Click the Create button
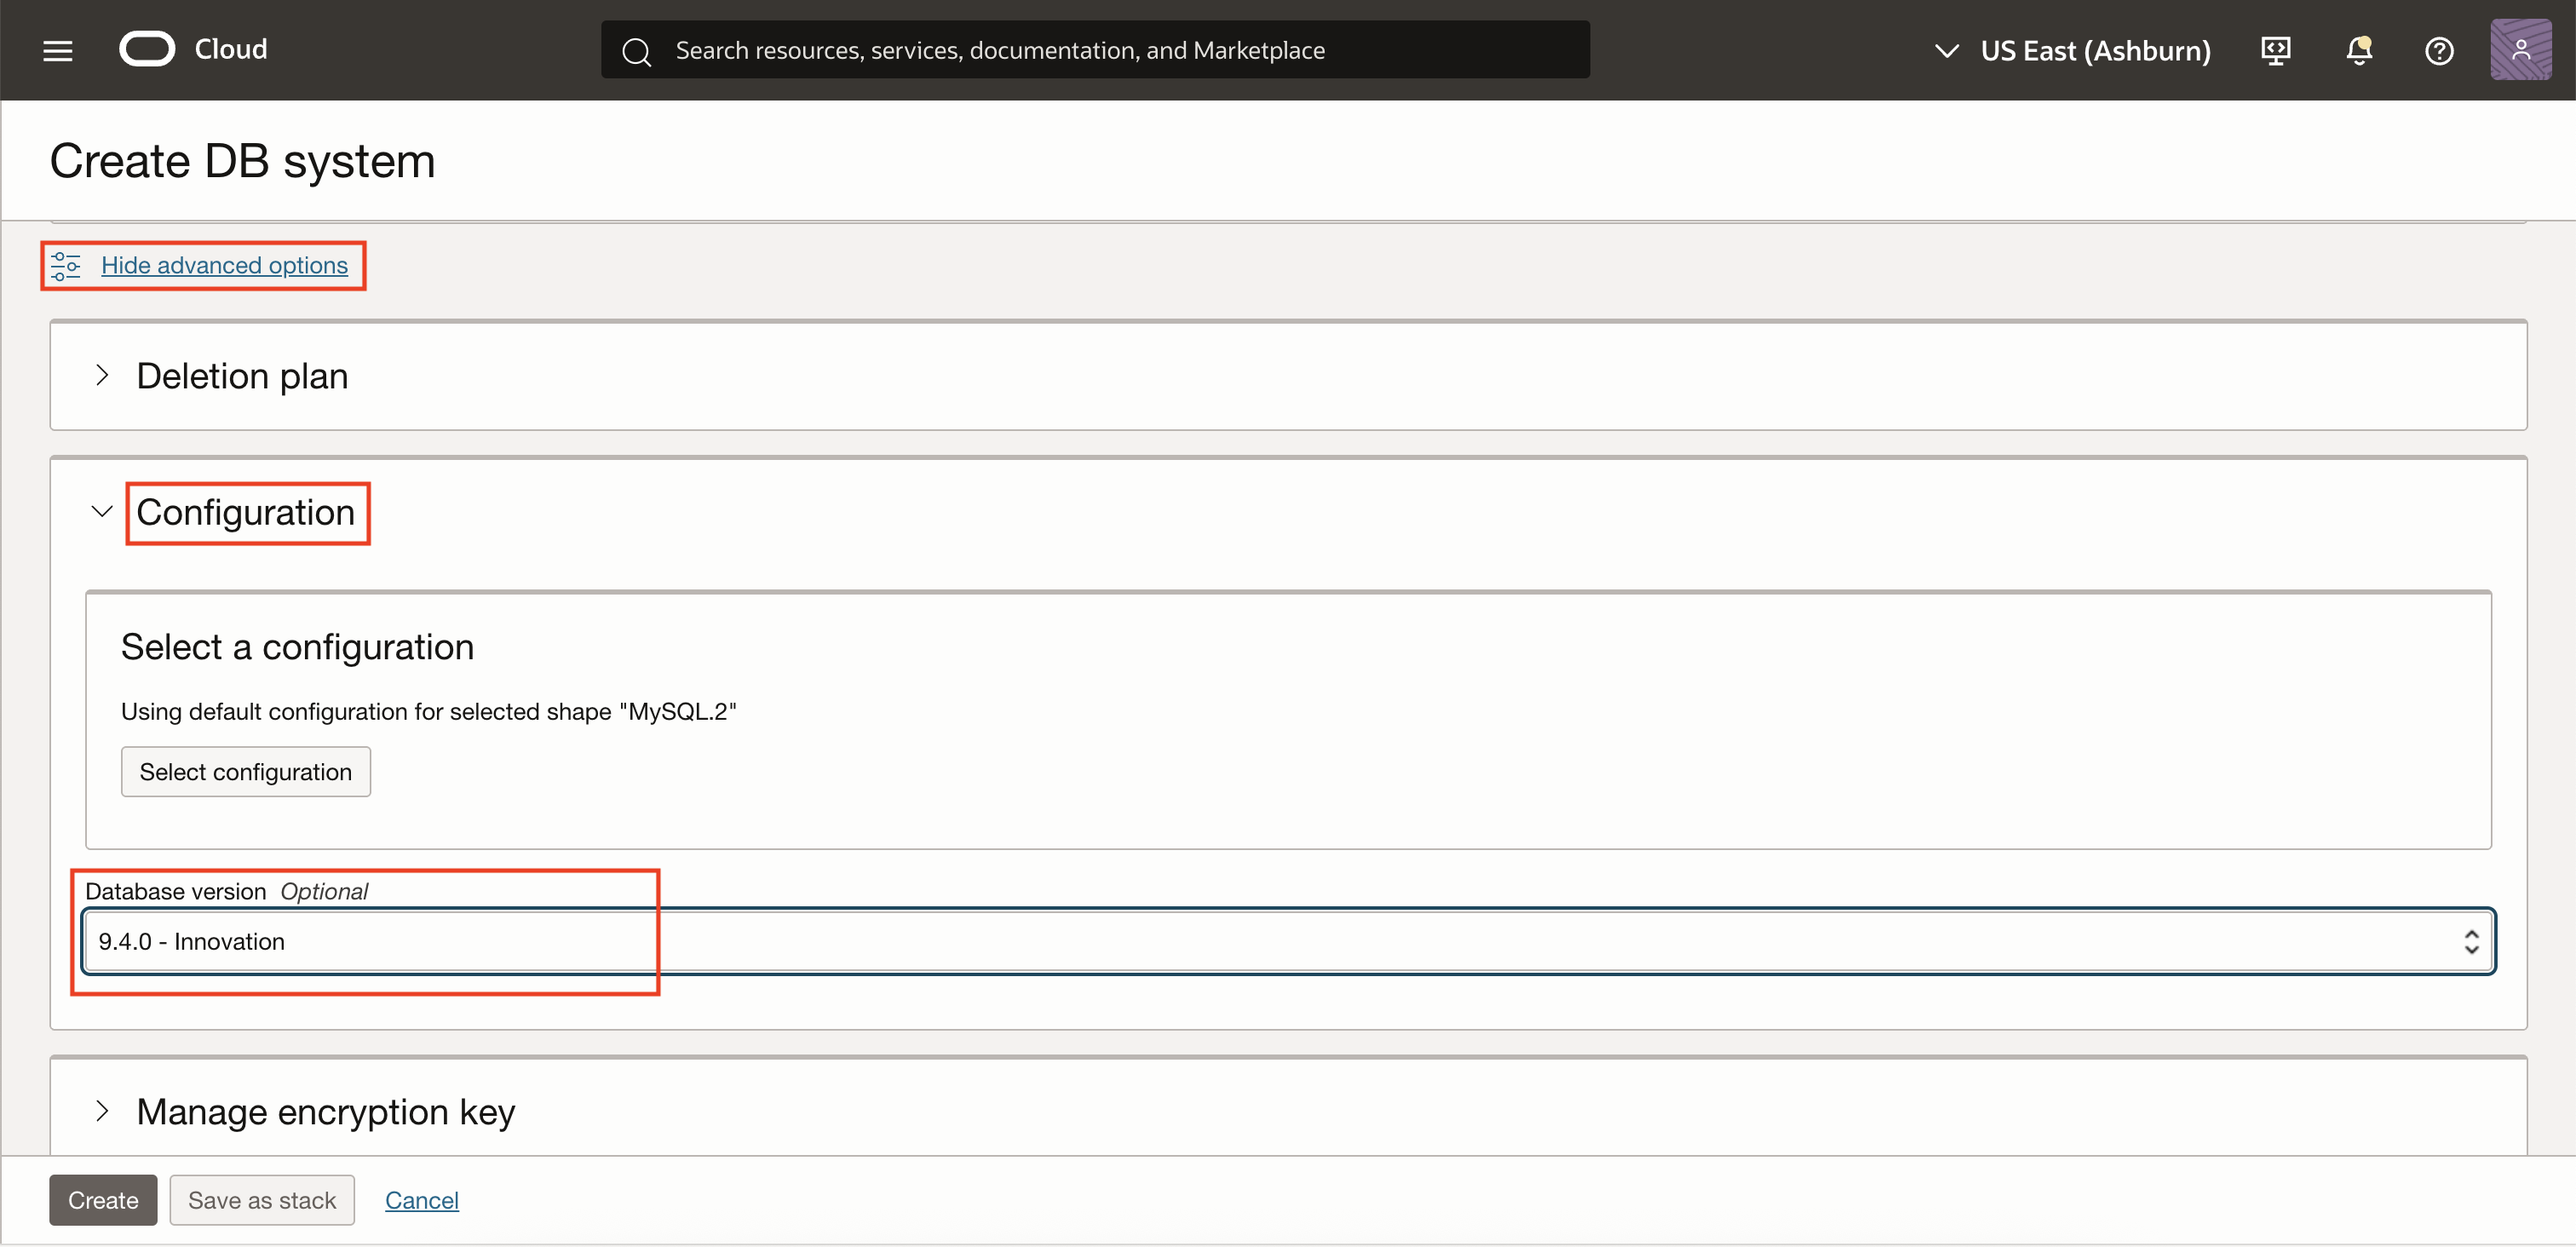The height and width of the screenshot is (1247, 2576). pos(103,1200)
